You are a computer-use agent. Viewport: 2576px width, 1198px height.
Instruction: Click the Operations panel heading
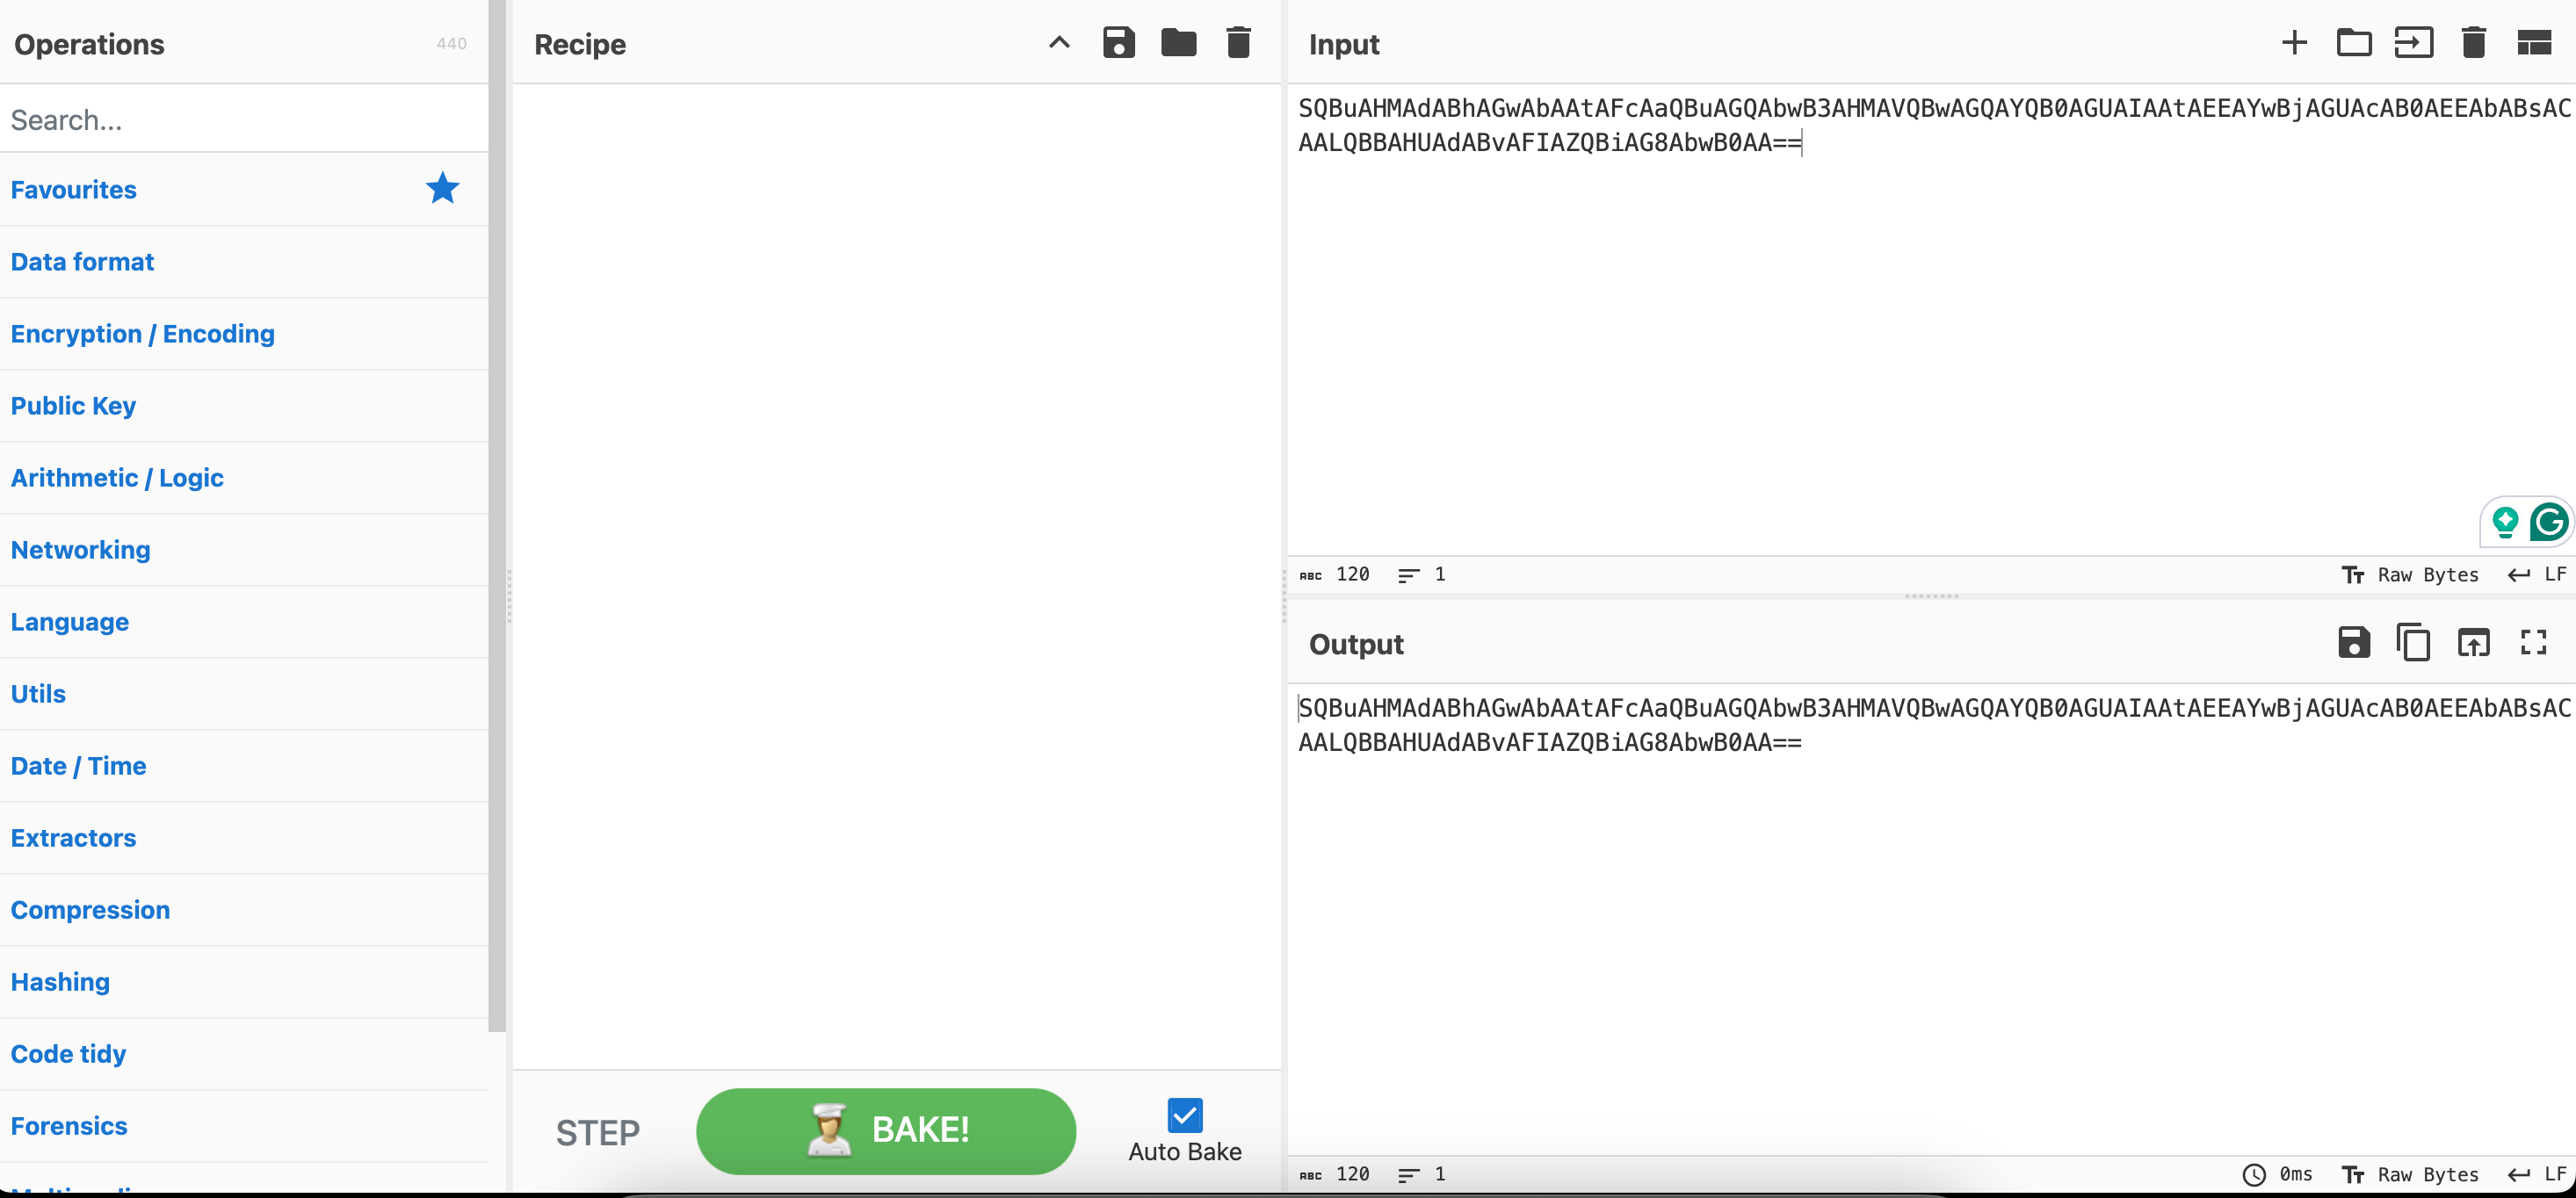[89, 44]
